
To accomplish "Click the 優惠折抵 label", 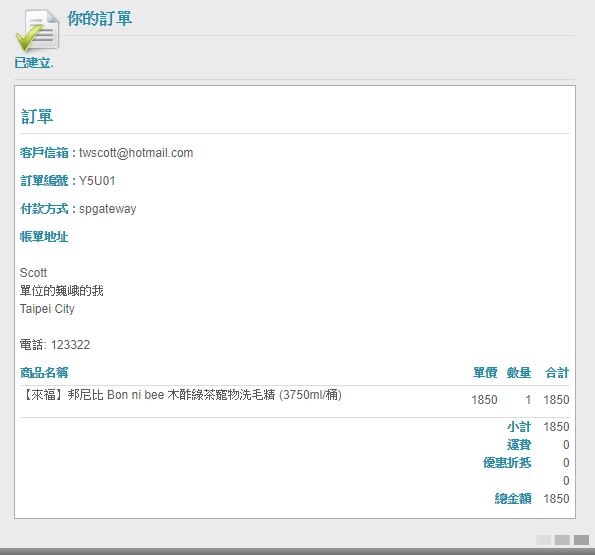I will [x=507, y=463].
